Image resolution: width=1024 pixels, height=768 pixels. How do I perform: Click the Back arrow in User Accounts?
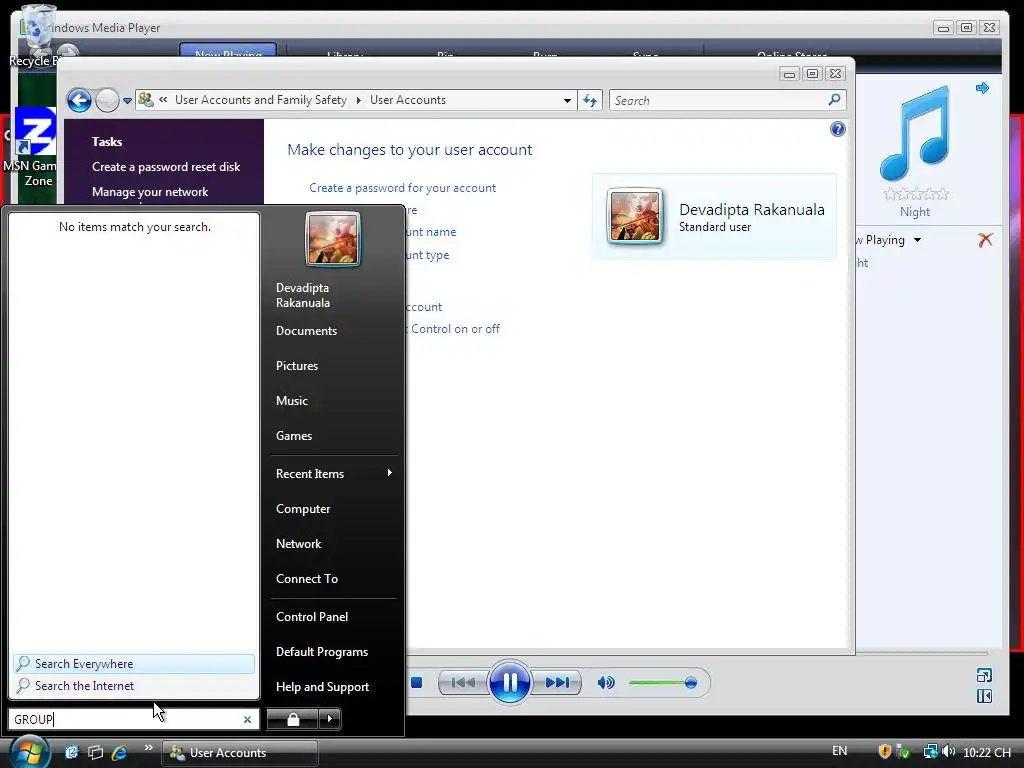(79, 101)
